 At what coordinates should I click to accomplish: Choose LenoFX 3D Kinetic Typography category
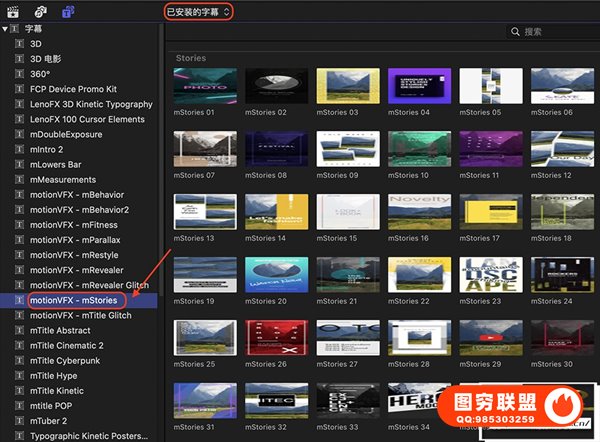tap(91, 105)
